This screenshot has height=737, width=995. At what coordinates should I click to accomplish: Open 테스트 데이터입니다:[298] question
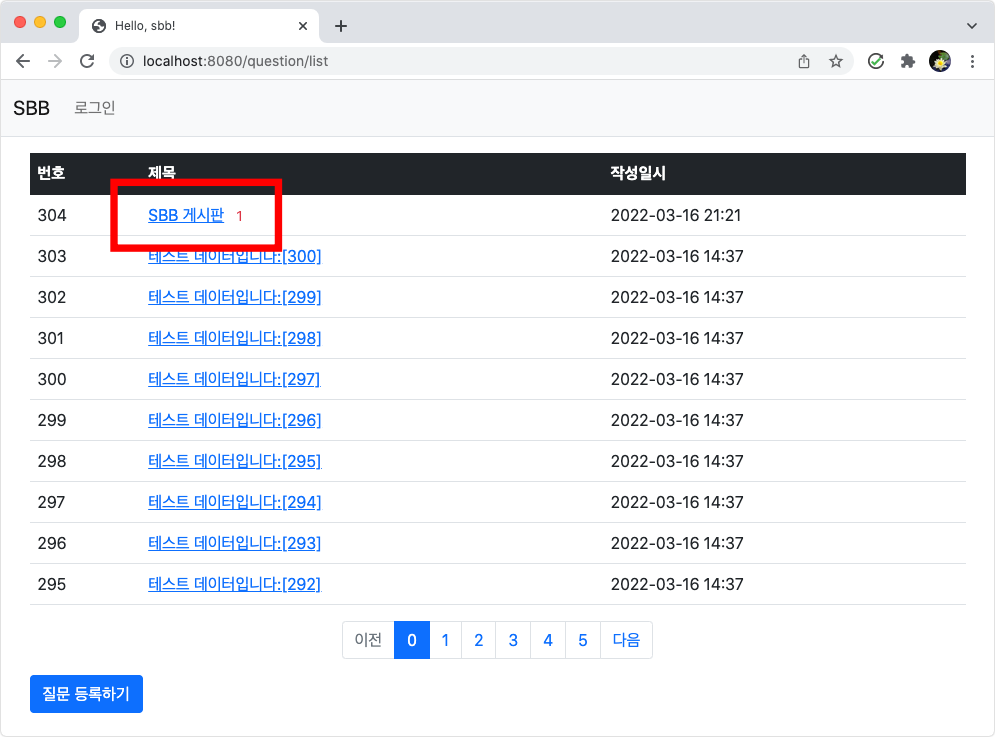[x=235, y=338]
